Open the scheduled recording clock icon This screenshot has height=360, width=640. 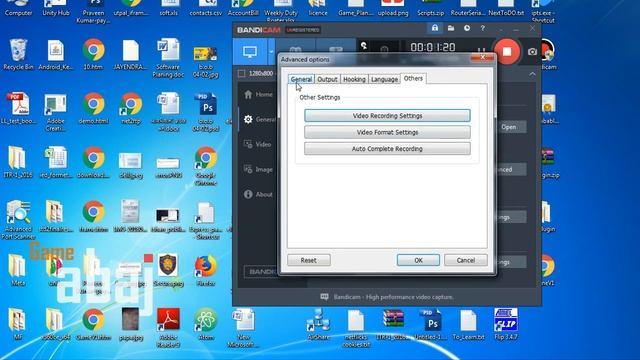point(467,28)
